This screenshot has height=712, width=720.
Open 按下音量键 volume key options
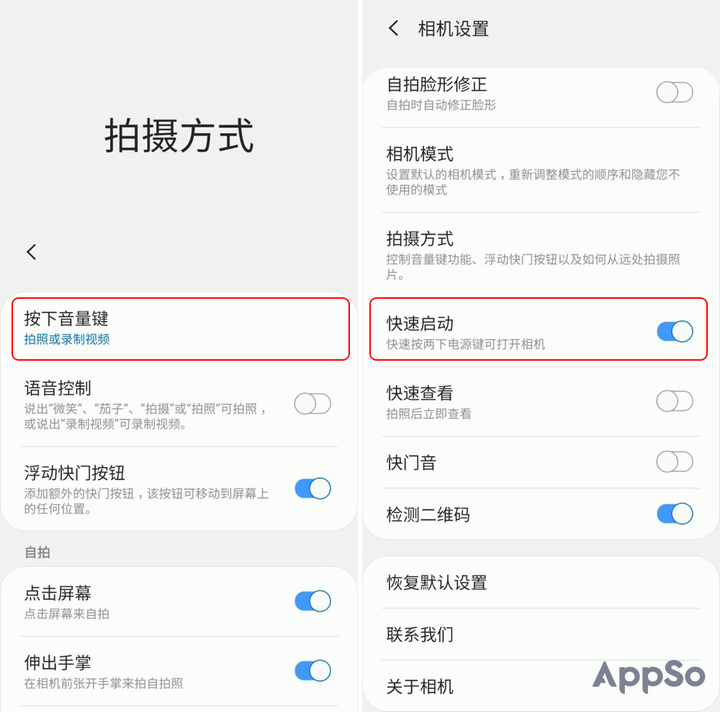(180, 329)
